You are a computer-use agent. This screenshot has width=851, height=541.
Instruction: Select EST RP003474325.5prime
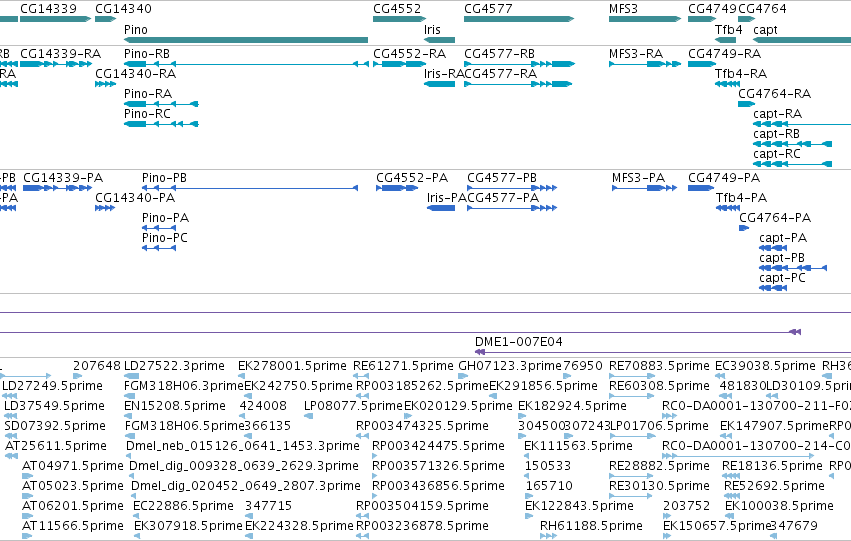363,436
